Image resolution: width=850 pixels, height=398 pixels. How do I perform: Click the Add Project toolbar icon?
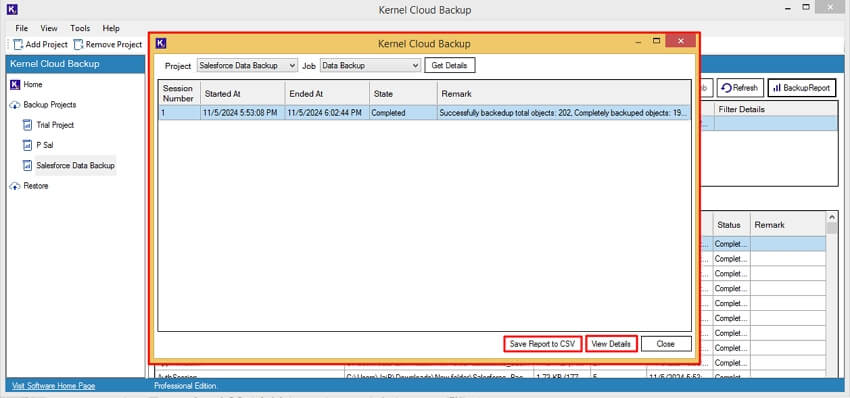coord(18,44)
